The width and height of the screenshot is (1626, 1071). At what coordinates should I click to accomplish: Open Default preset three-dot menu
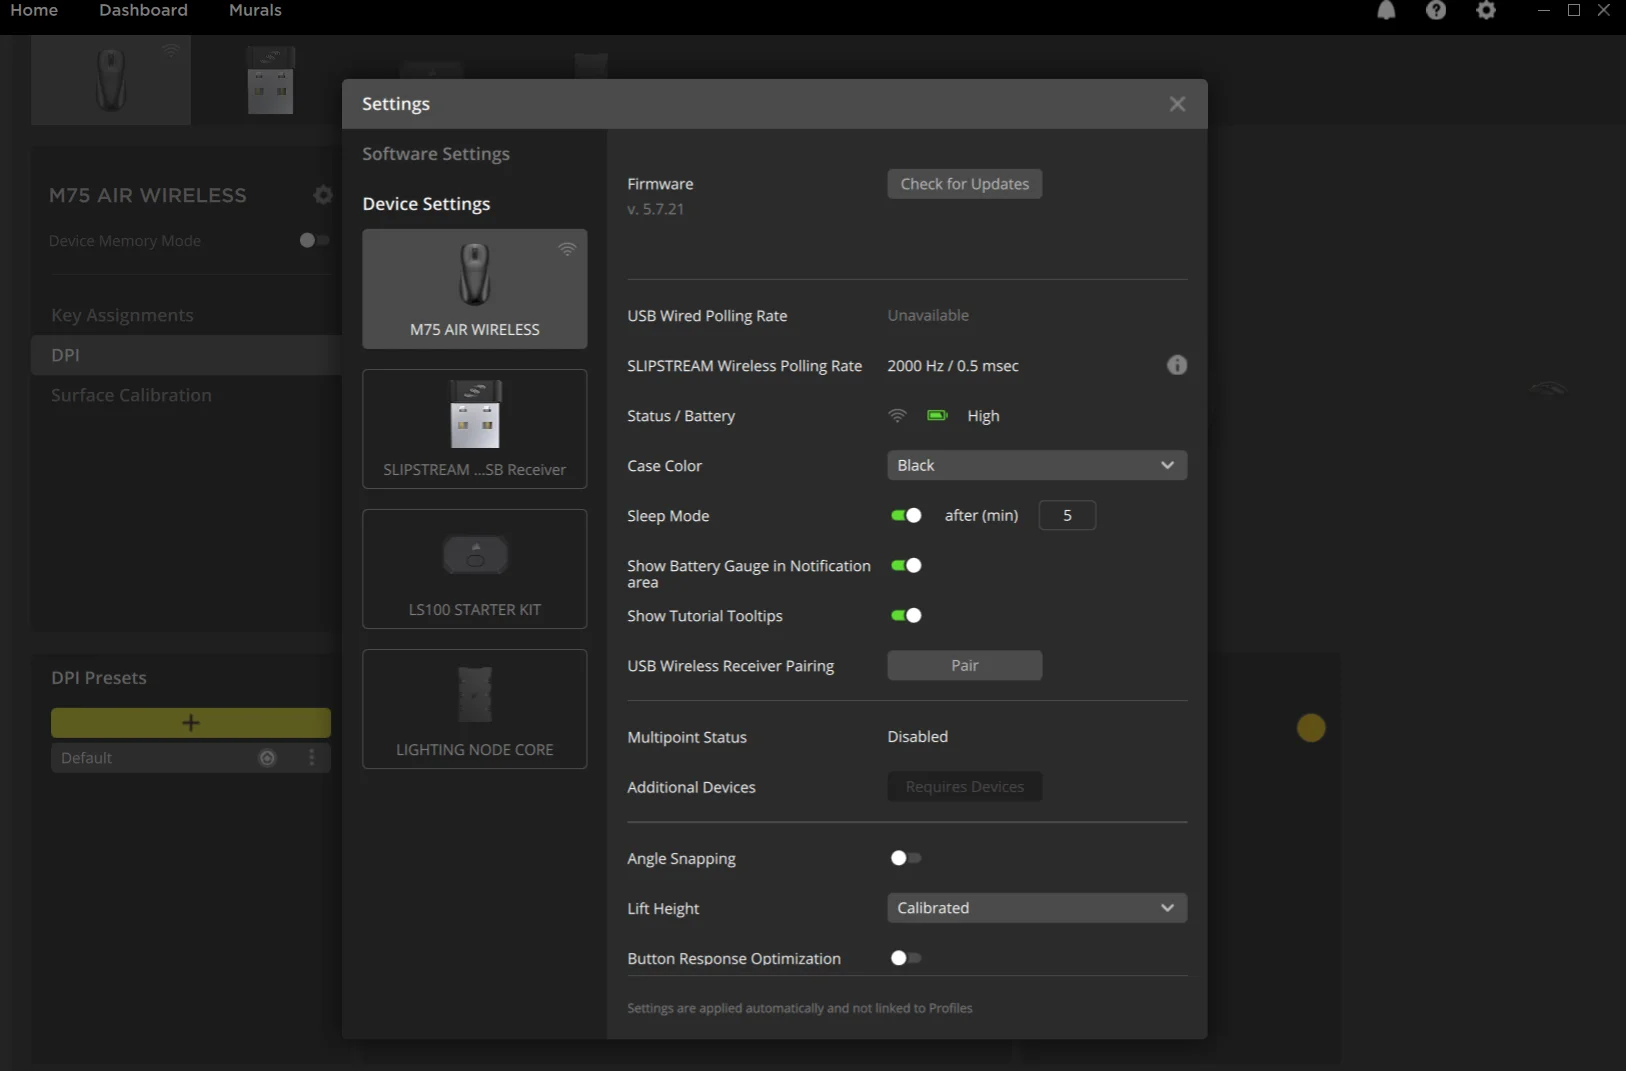[x=312, y=758]
